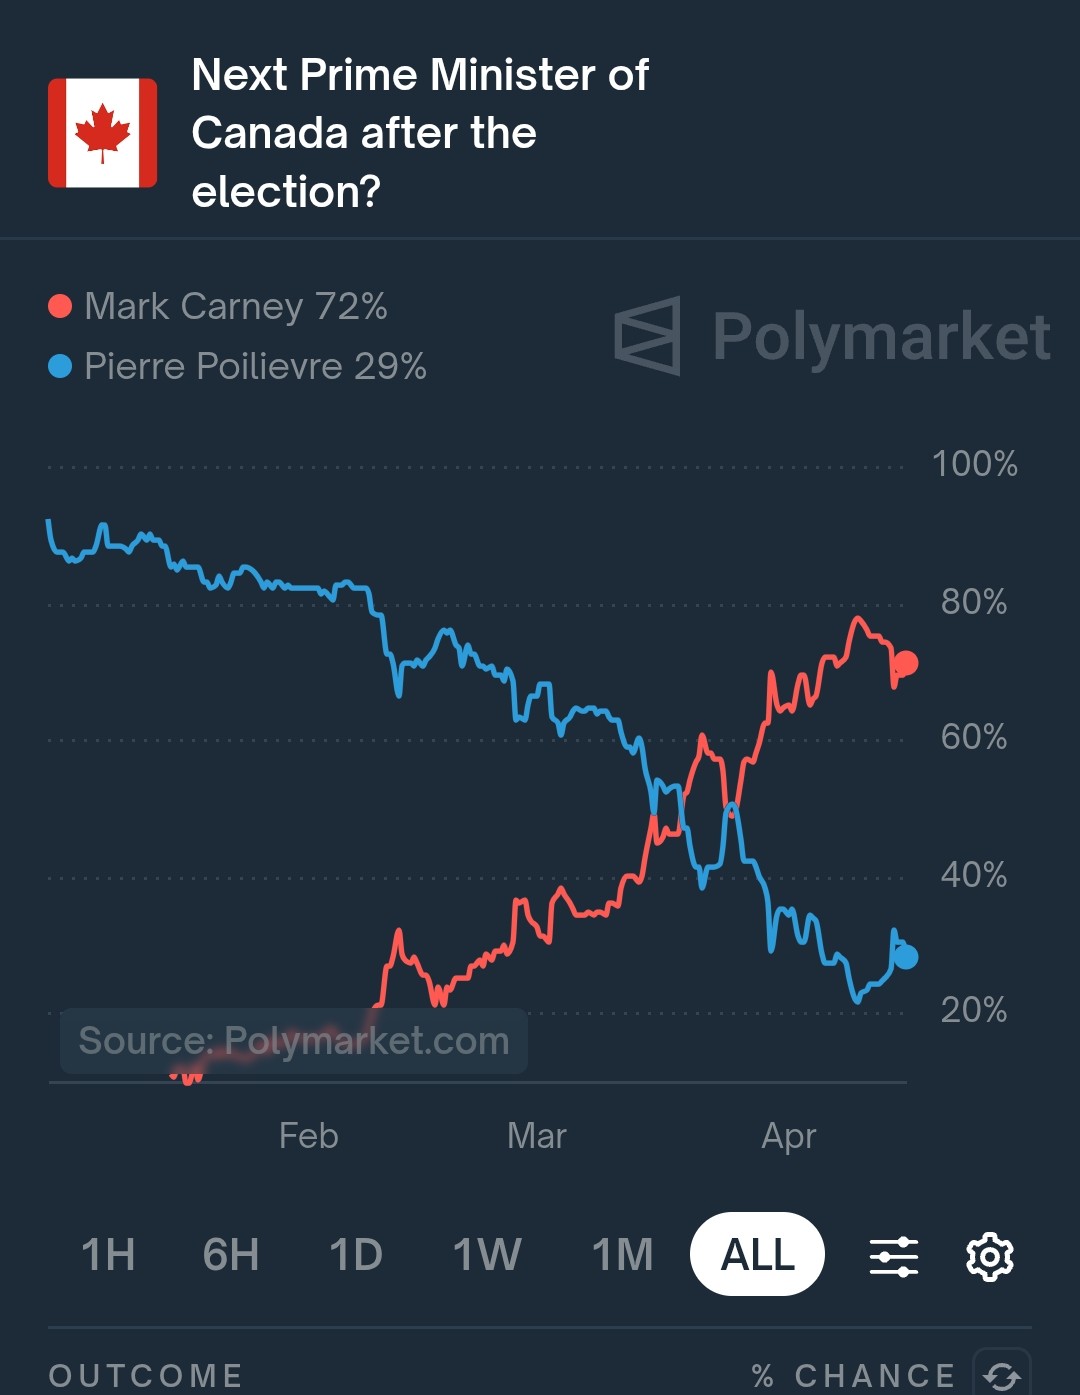Tap the Canada flag market icon
The width and height of the screenshot is (1080, 1395).
[103, 133]
